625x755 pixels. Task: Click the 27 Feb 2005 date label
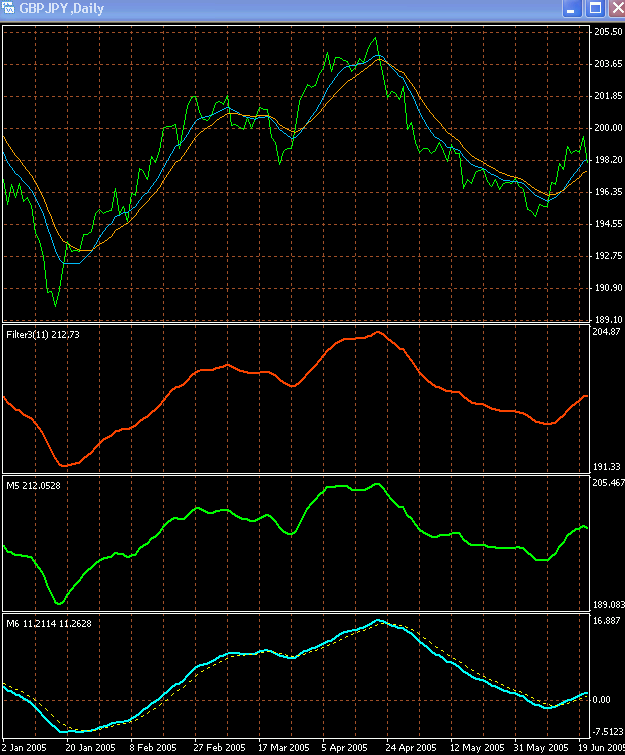tap(219, 748)
